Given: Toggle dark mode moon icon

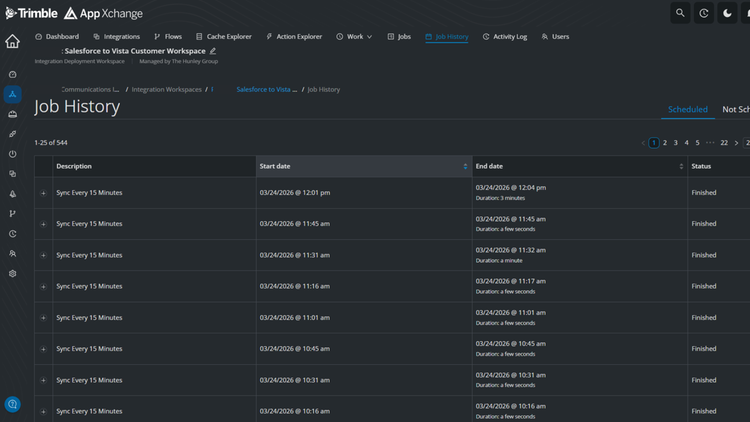Looking at the screenshot, I should tap(727, 13).
